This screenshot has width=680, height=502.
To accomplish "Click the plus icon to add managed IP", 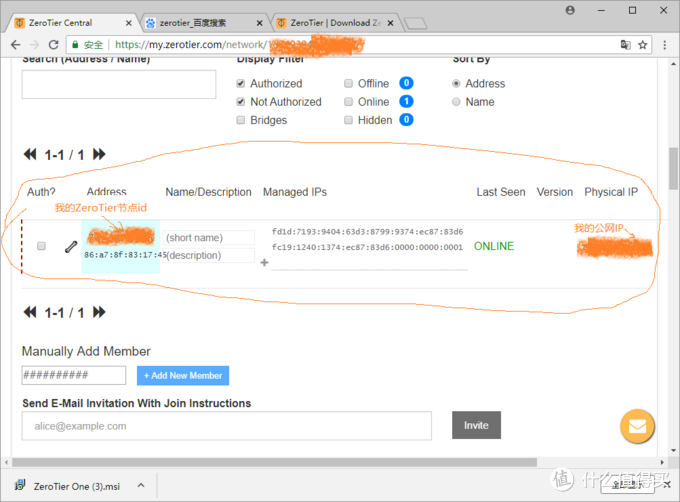I will [x=264, y=263].
